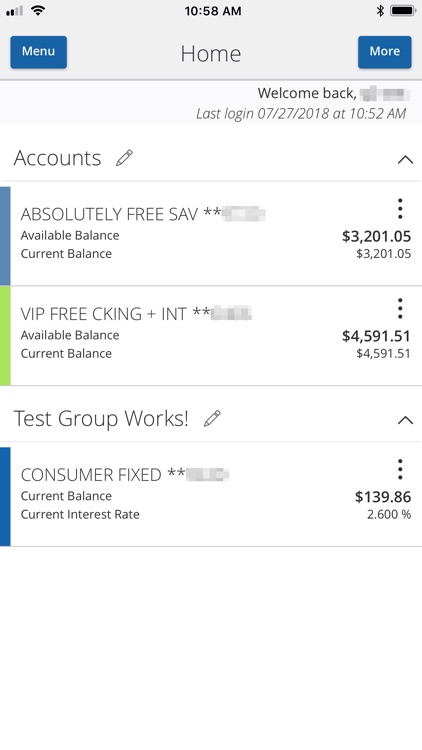The height and width of the screenshot is (750, 422).
Task: Edit the Accounts group with pencil icon
Action: 124,158
